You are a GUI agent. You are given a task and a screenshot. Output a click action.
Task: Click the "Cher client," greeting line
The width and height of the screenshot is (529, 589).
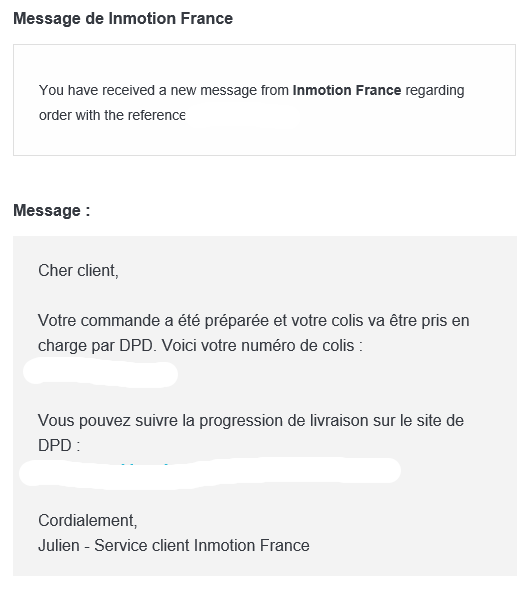tap(78, 270)
